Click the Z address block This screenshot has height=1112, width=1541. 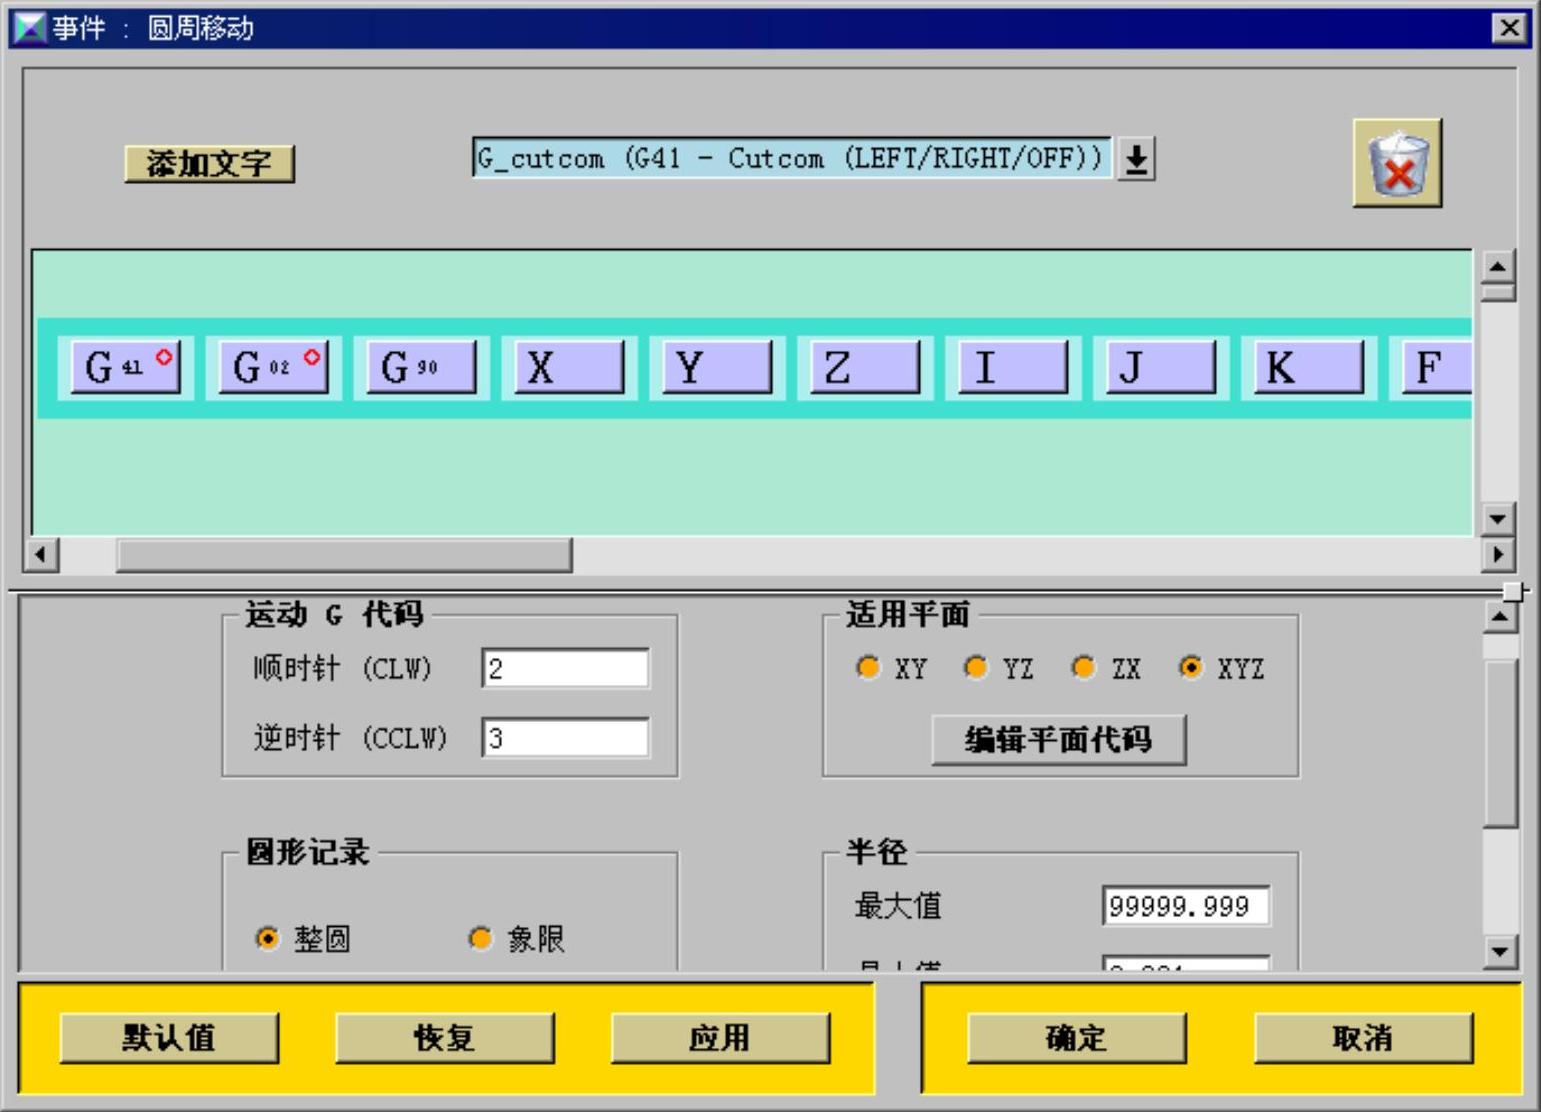(x=866, y=367)
